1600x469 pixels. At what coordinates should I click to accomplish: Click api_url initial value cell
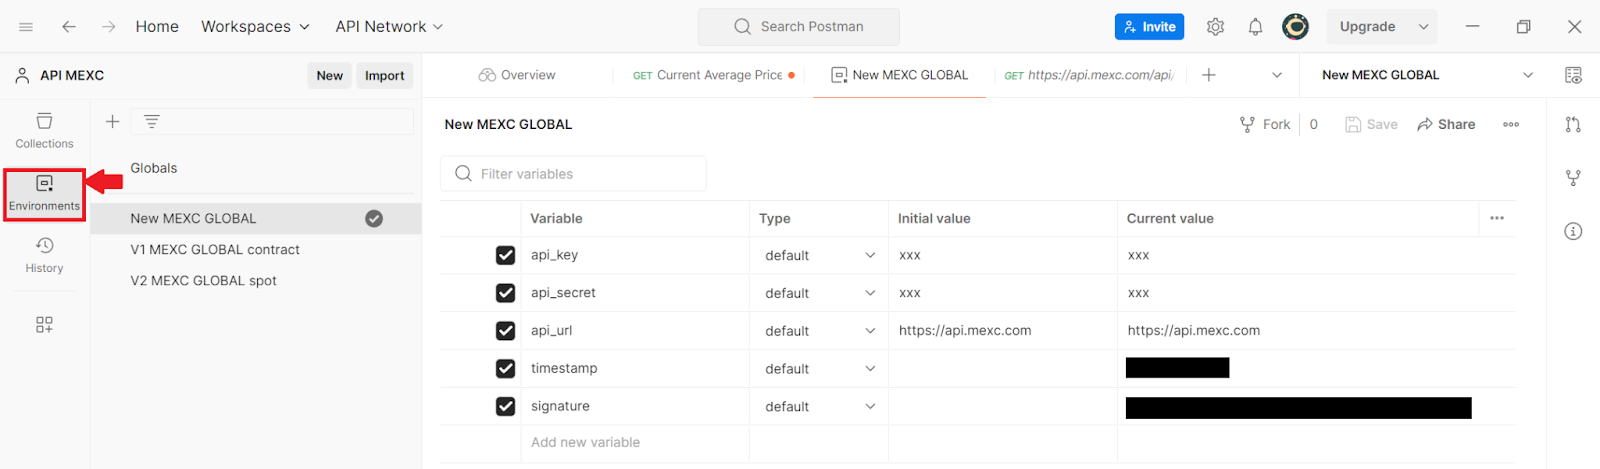pos(1002,331)
